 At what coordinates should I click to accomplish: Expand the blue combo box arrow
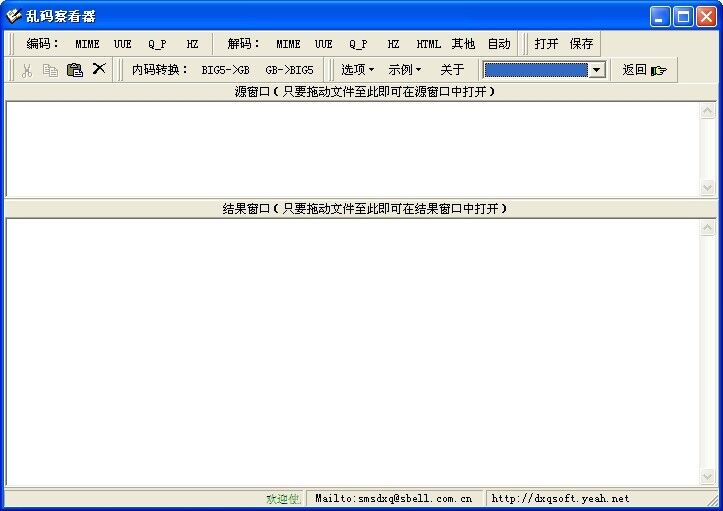tap(597, 70)
